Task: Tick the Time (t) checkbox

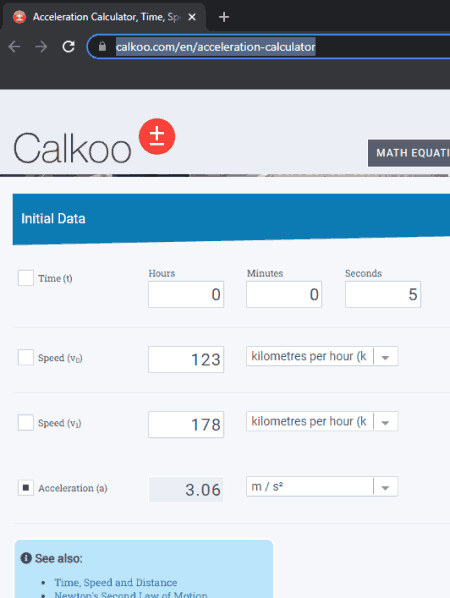Action: 26,278
